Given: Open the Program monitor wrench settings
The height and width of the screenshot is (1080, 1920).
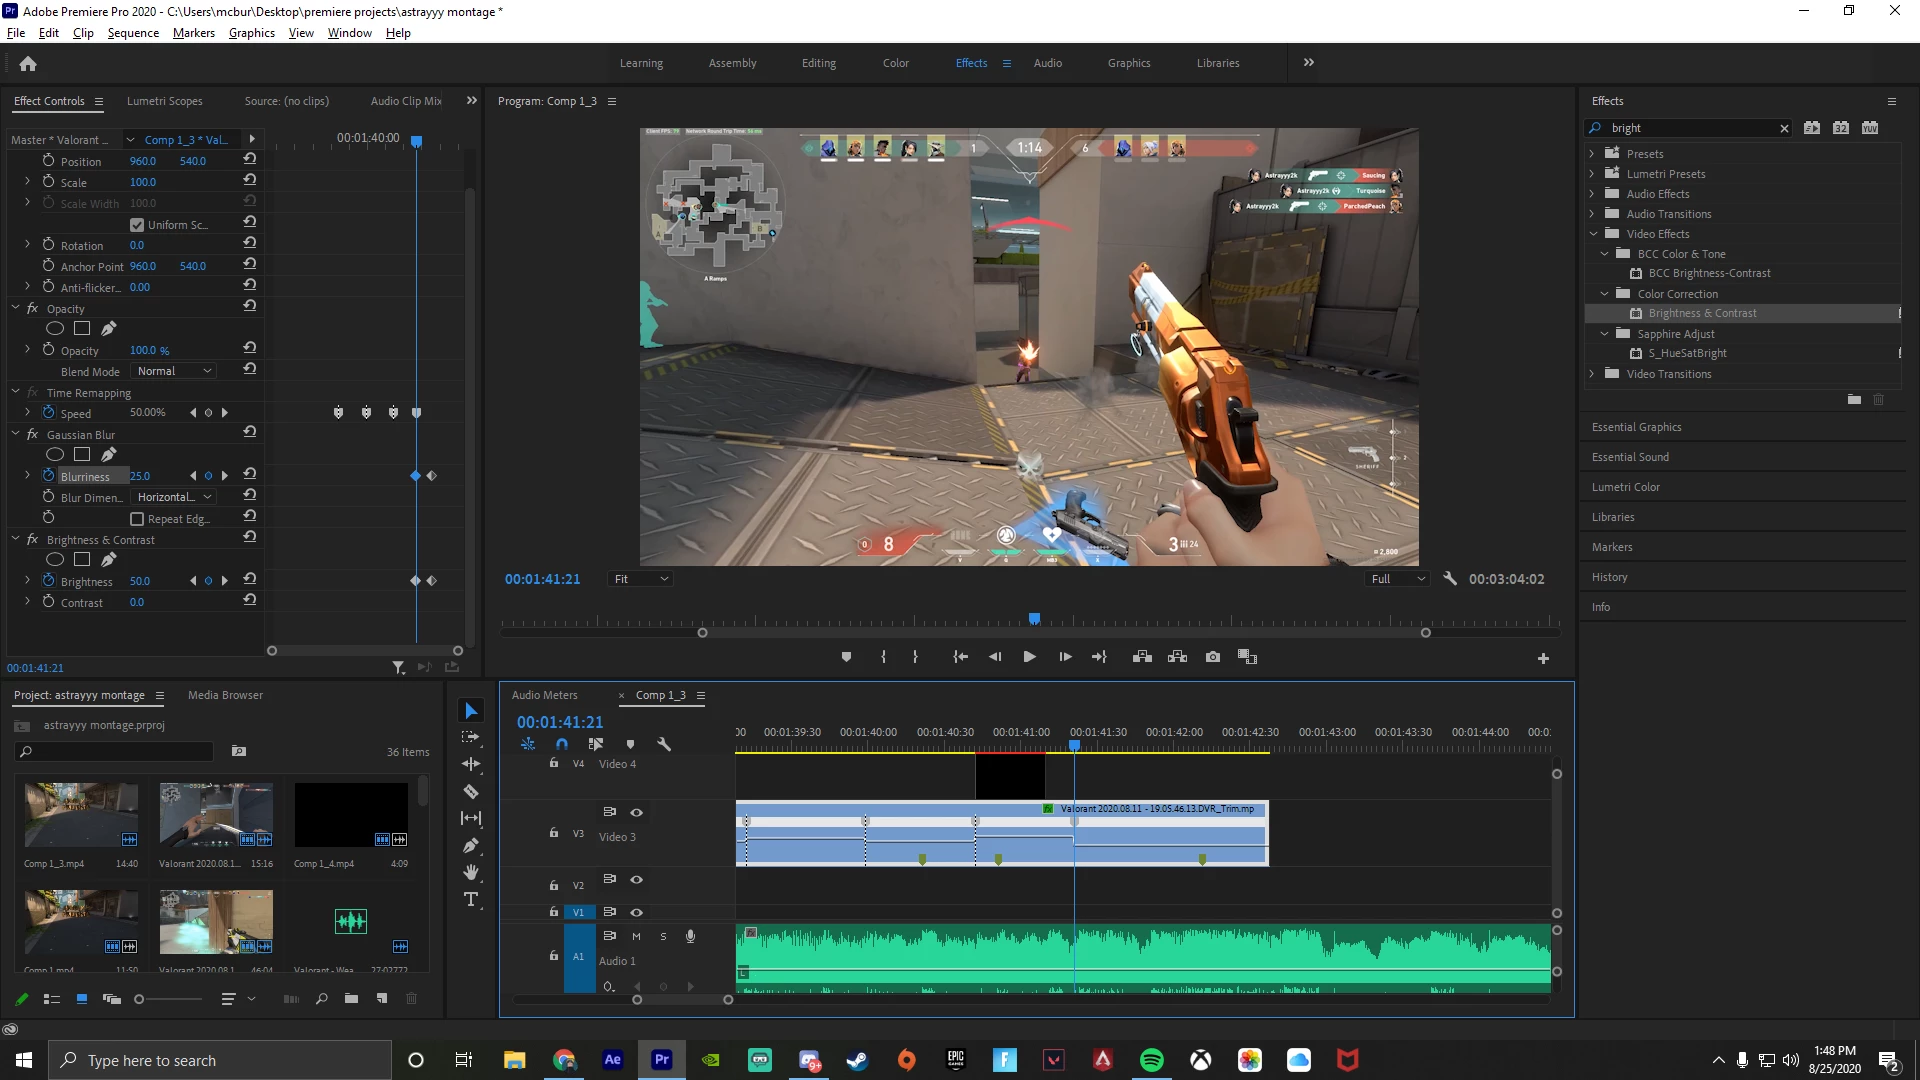Looking at the screenshot, I should coord(1450,578).
